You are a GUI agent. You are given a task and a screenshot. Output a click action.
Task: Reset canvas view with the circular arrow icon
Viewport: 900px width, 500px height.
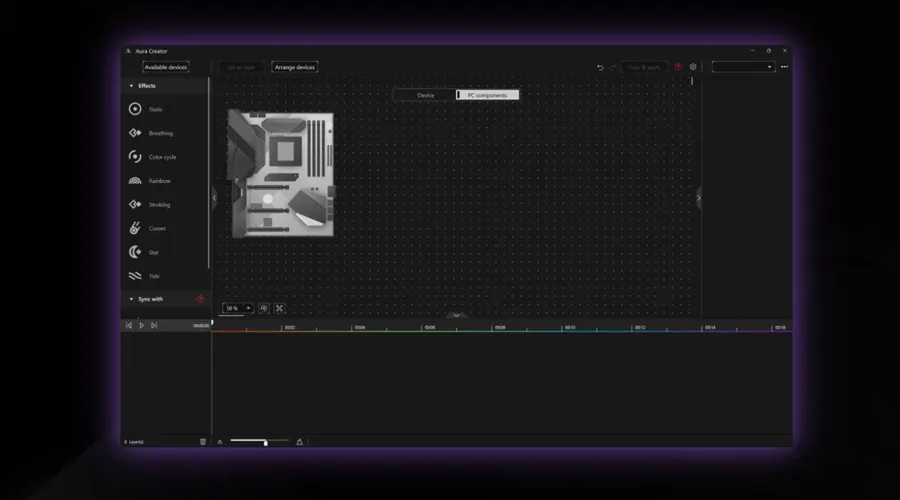coord(263,308)
